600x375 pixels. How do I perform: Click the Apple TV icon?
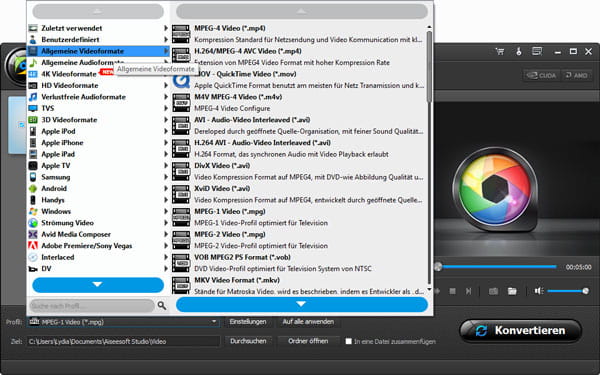[33, 166]
